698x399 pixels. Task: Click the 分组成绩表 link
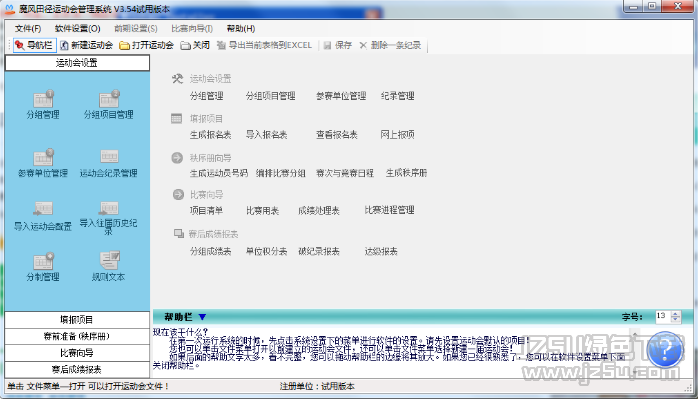211,251
